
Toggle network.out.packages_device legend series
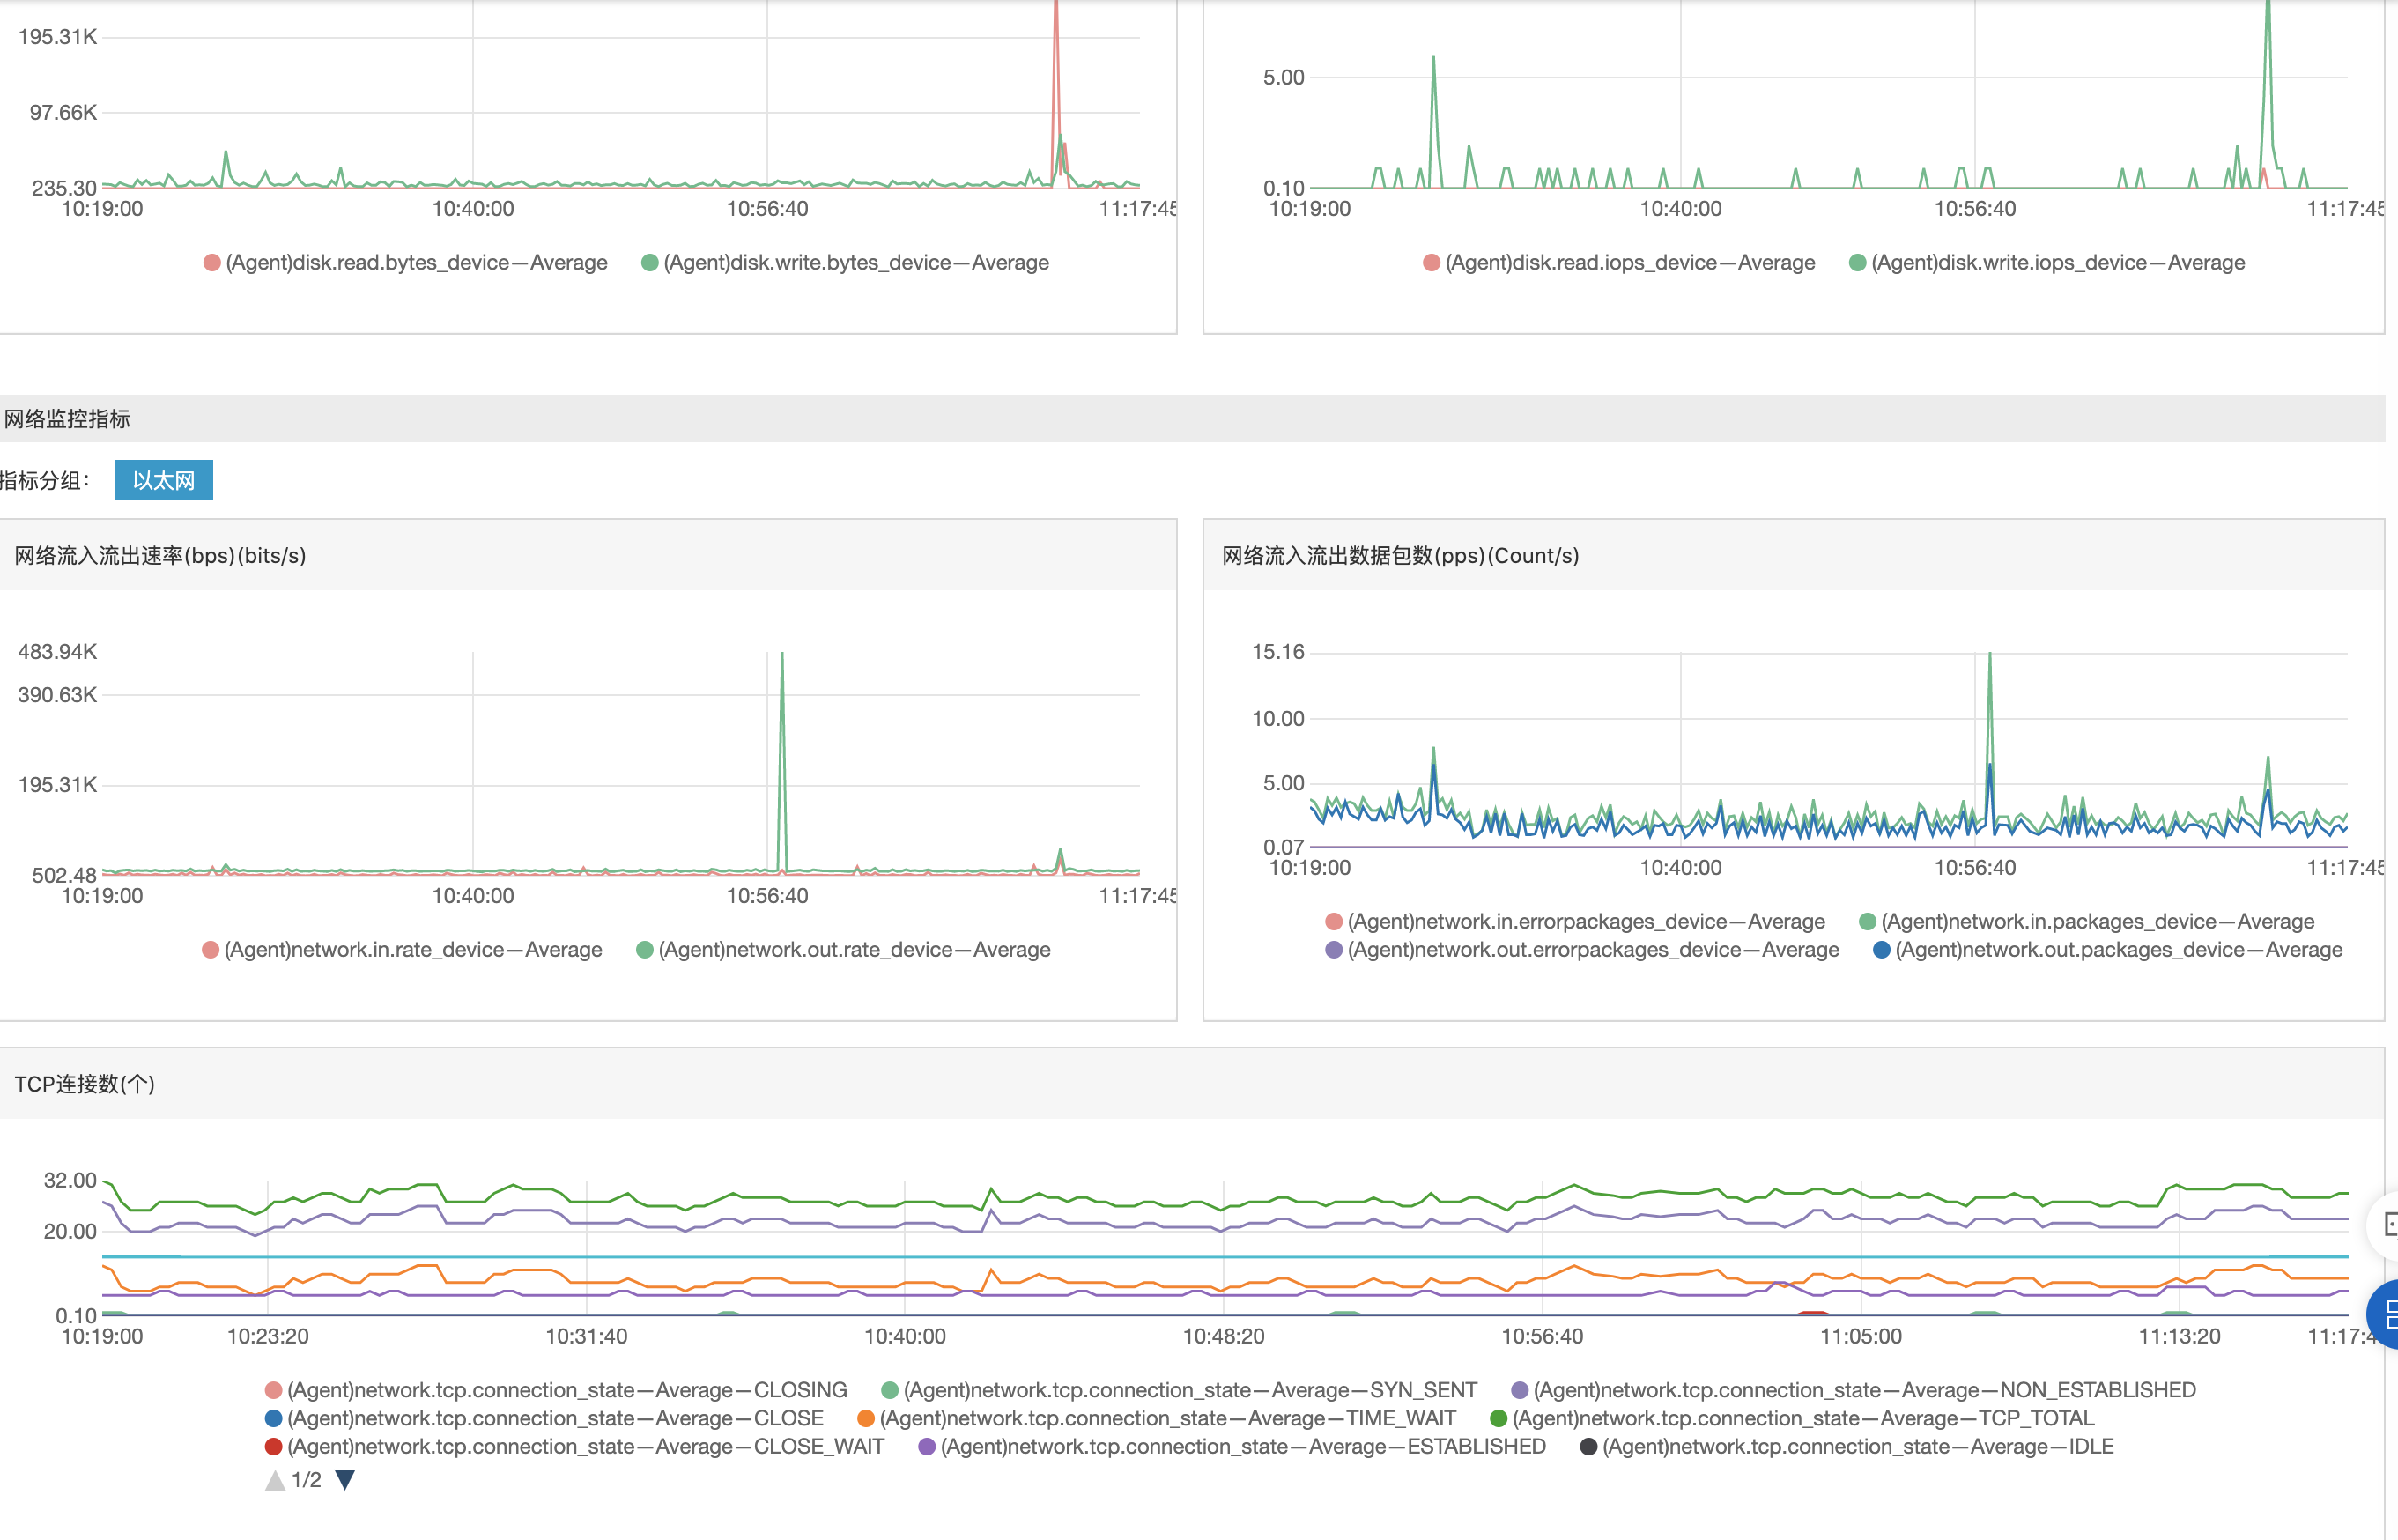(2108, 949)
